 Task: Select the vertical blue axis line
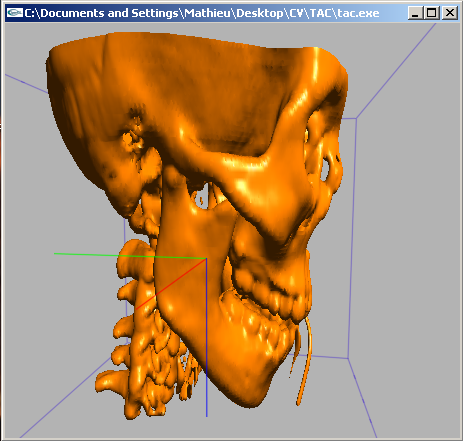pos(206,337)
